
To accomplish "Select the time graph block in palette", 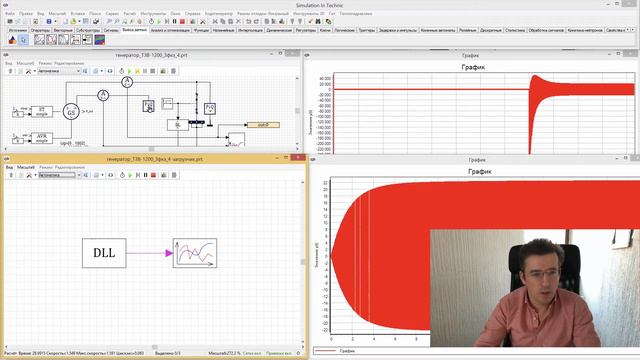I will pos(39,40).
